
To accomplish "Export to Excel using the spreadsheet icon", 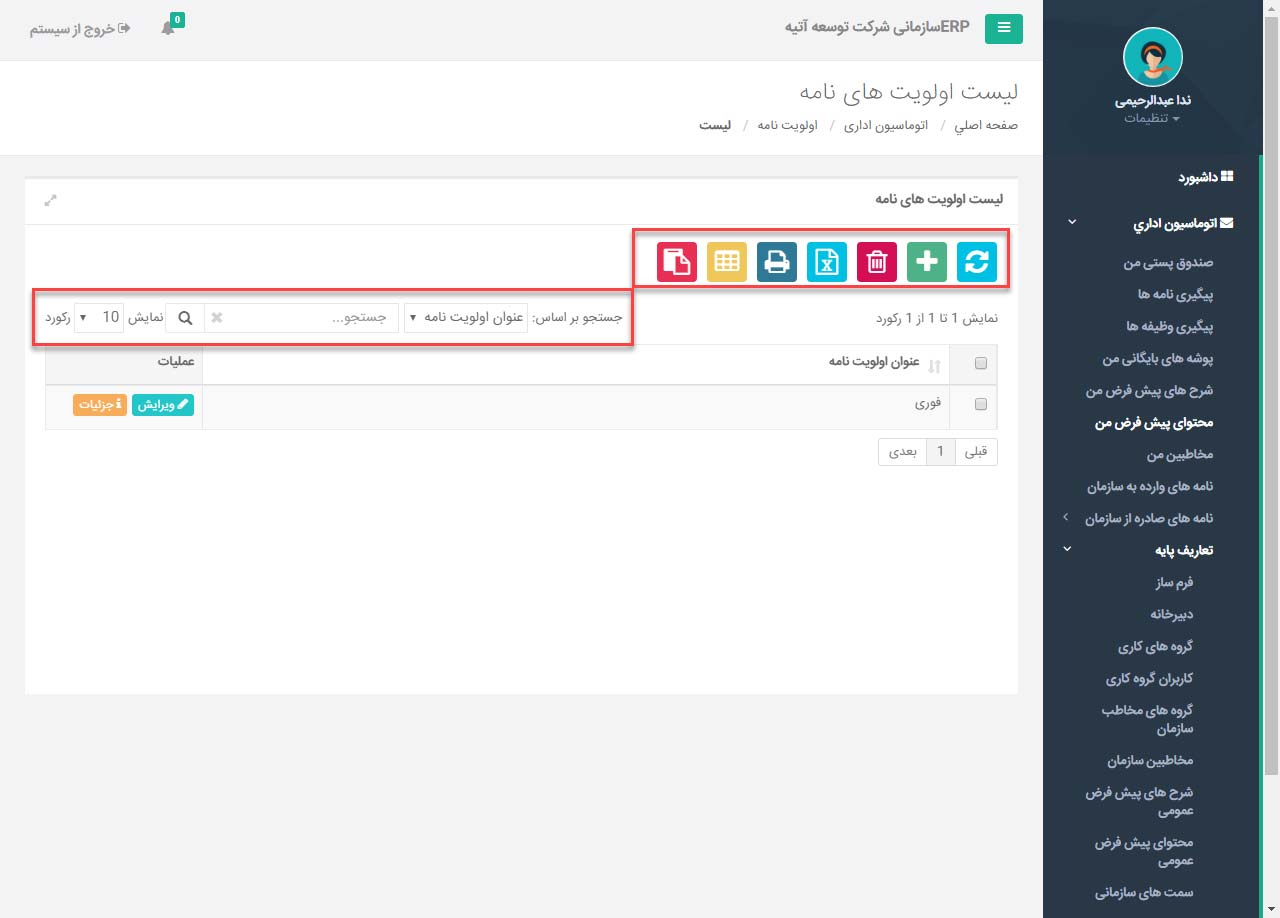I will pos(827,262).
